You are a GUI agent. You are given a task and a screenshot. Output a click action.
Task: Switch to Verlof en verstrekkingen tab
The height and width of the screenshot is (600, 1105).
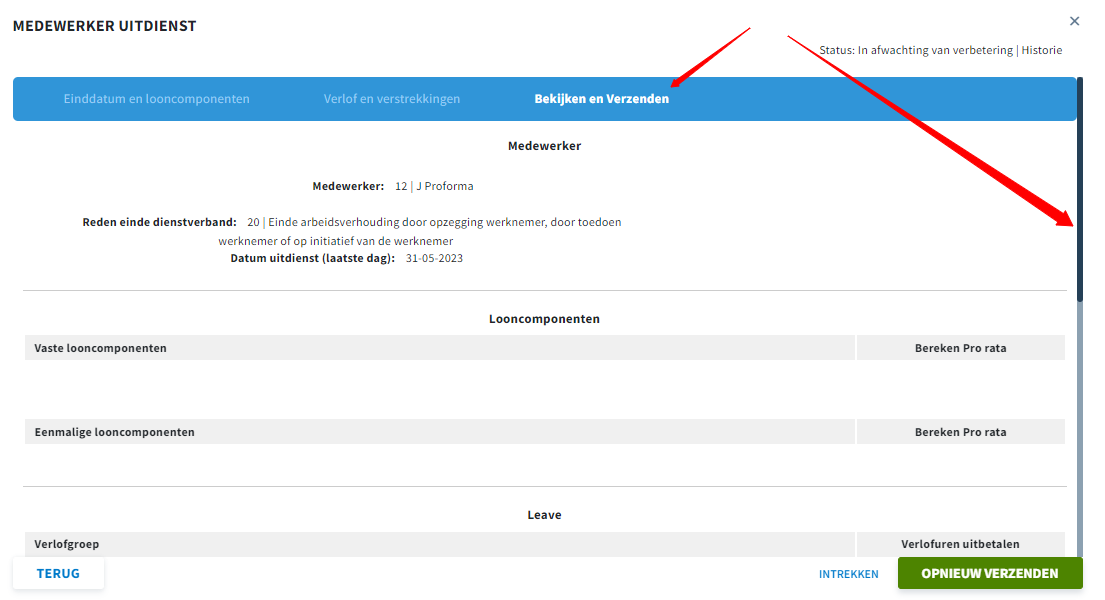(x=392, y=99)
